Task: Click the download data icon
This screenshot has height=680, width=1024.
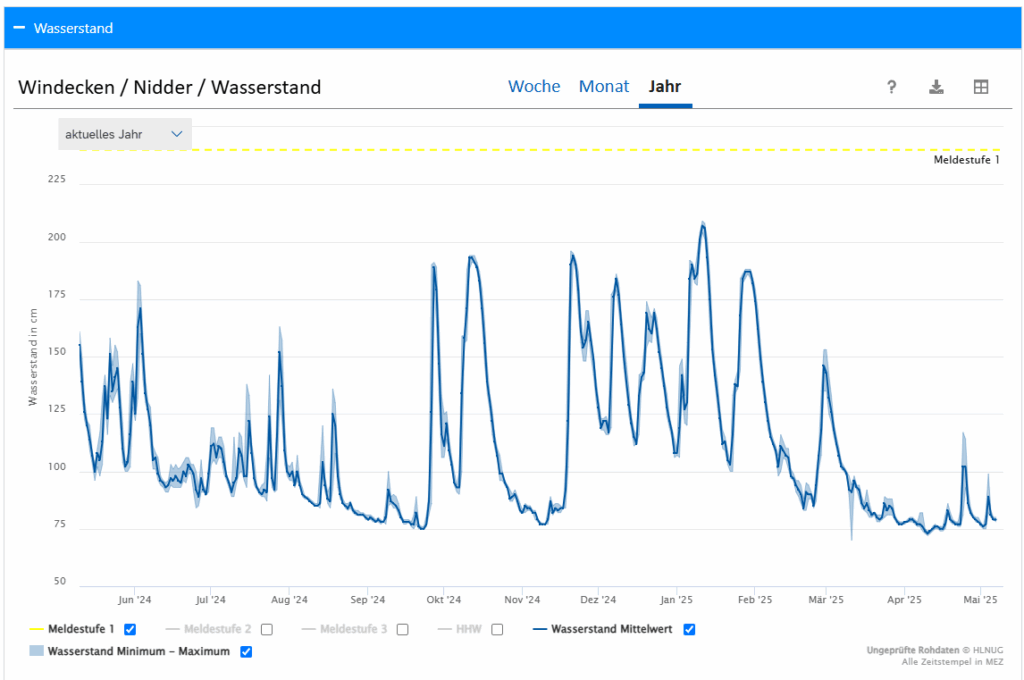Action: click(x=936, y=87)
